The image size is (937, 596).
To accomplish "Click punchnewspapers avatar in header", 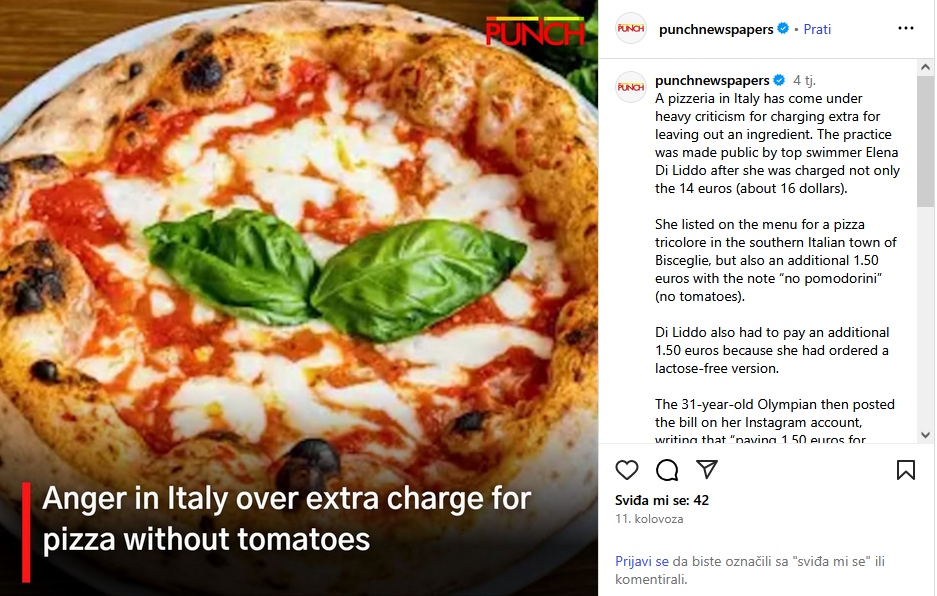I will 631,29.
